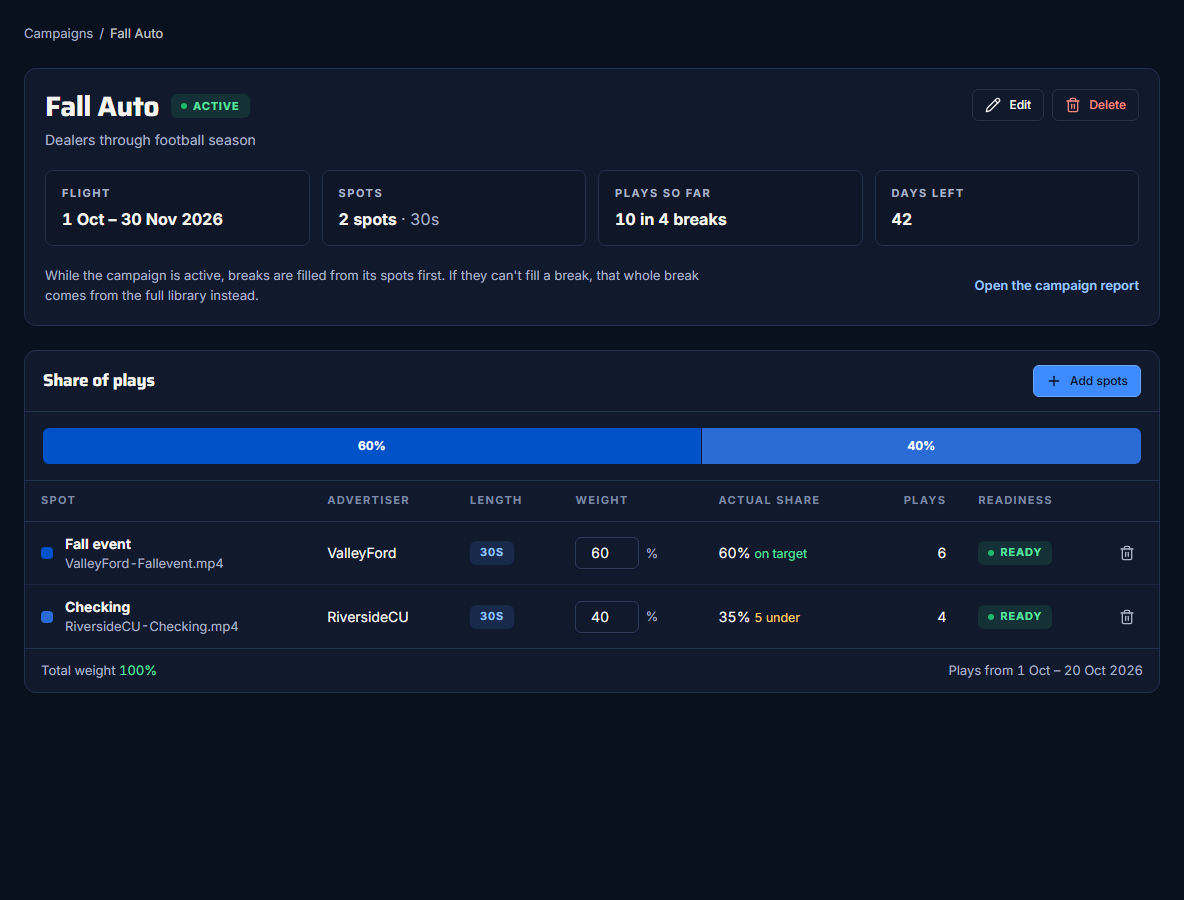Viewport: 1184px width, 900px height.
Task: Click RiversideCU advertiser cell
Action: 368,617
